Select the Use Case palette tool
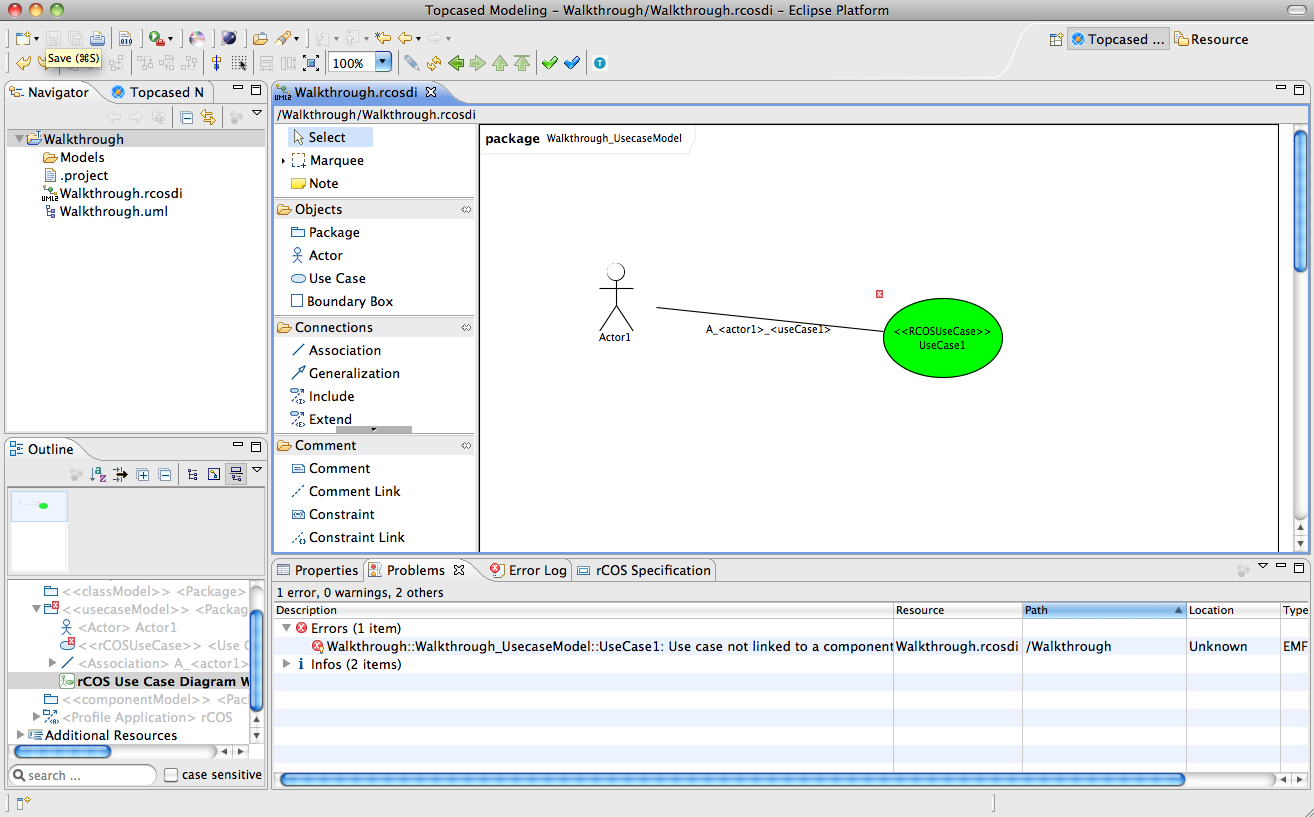The width and height of the screenshot is (1314, 817). point(329,278)
